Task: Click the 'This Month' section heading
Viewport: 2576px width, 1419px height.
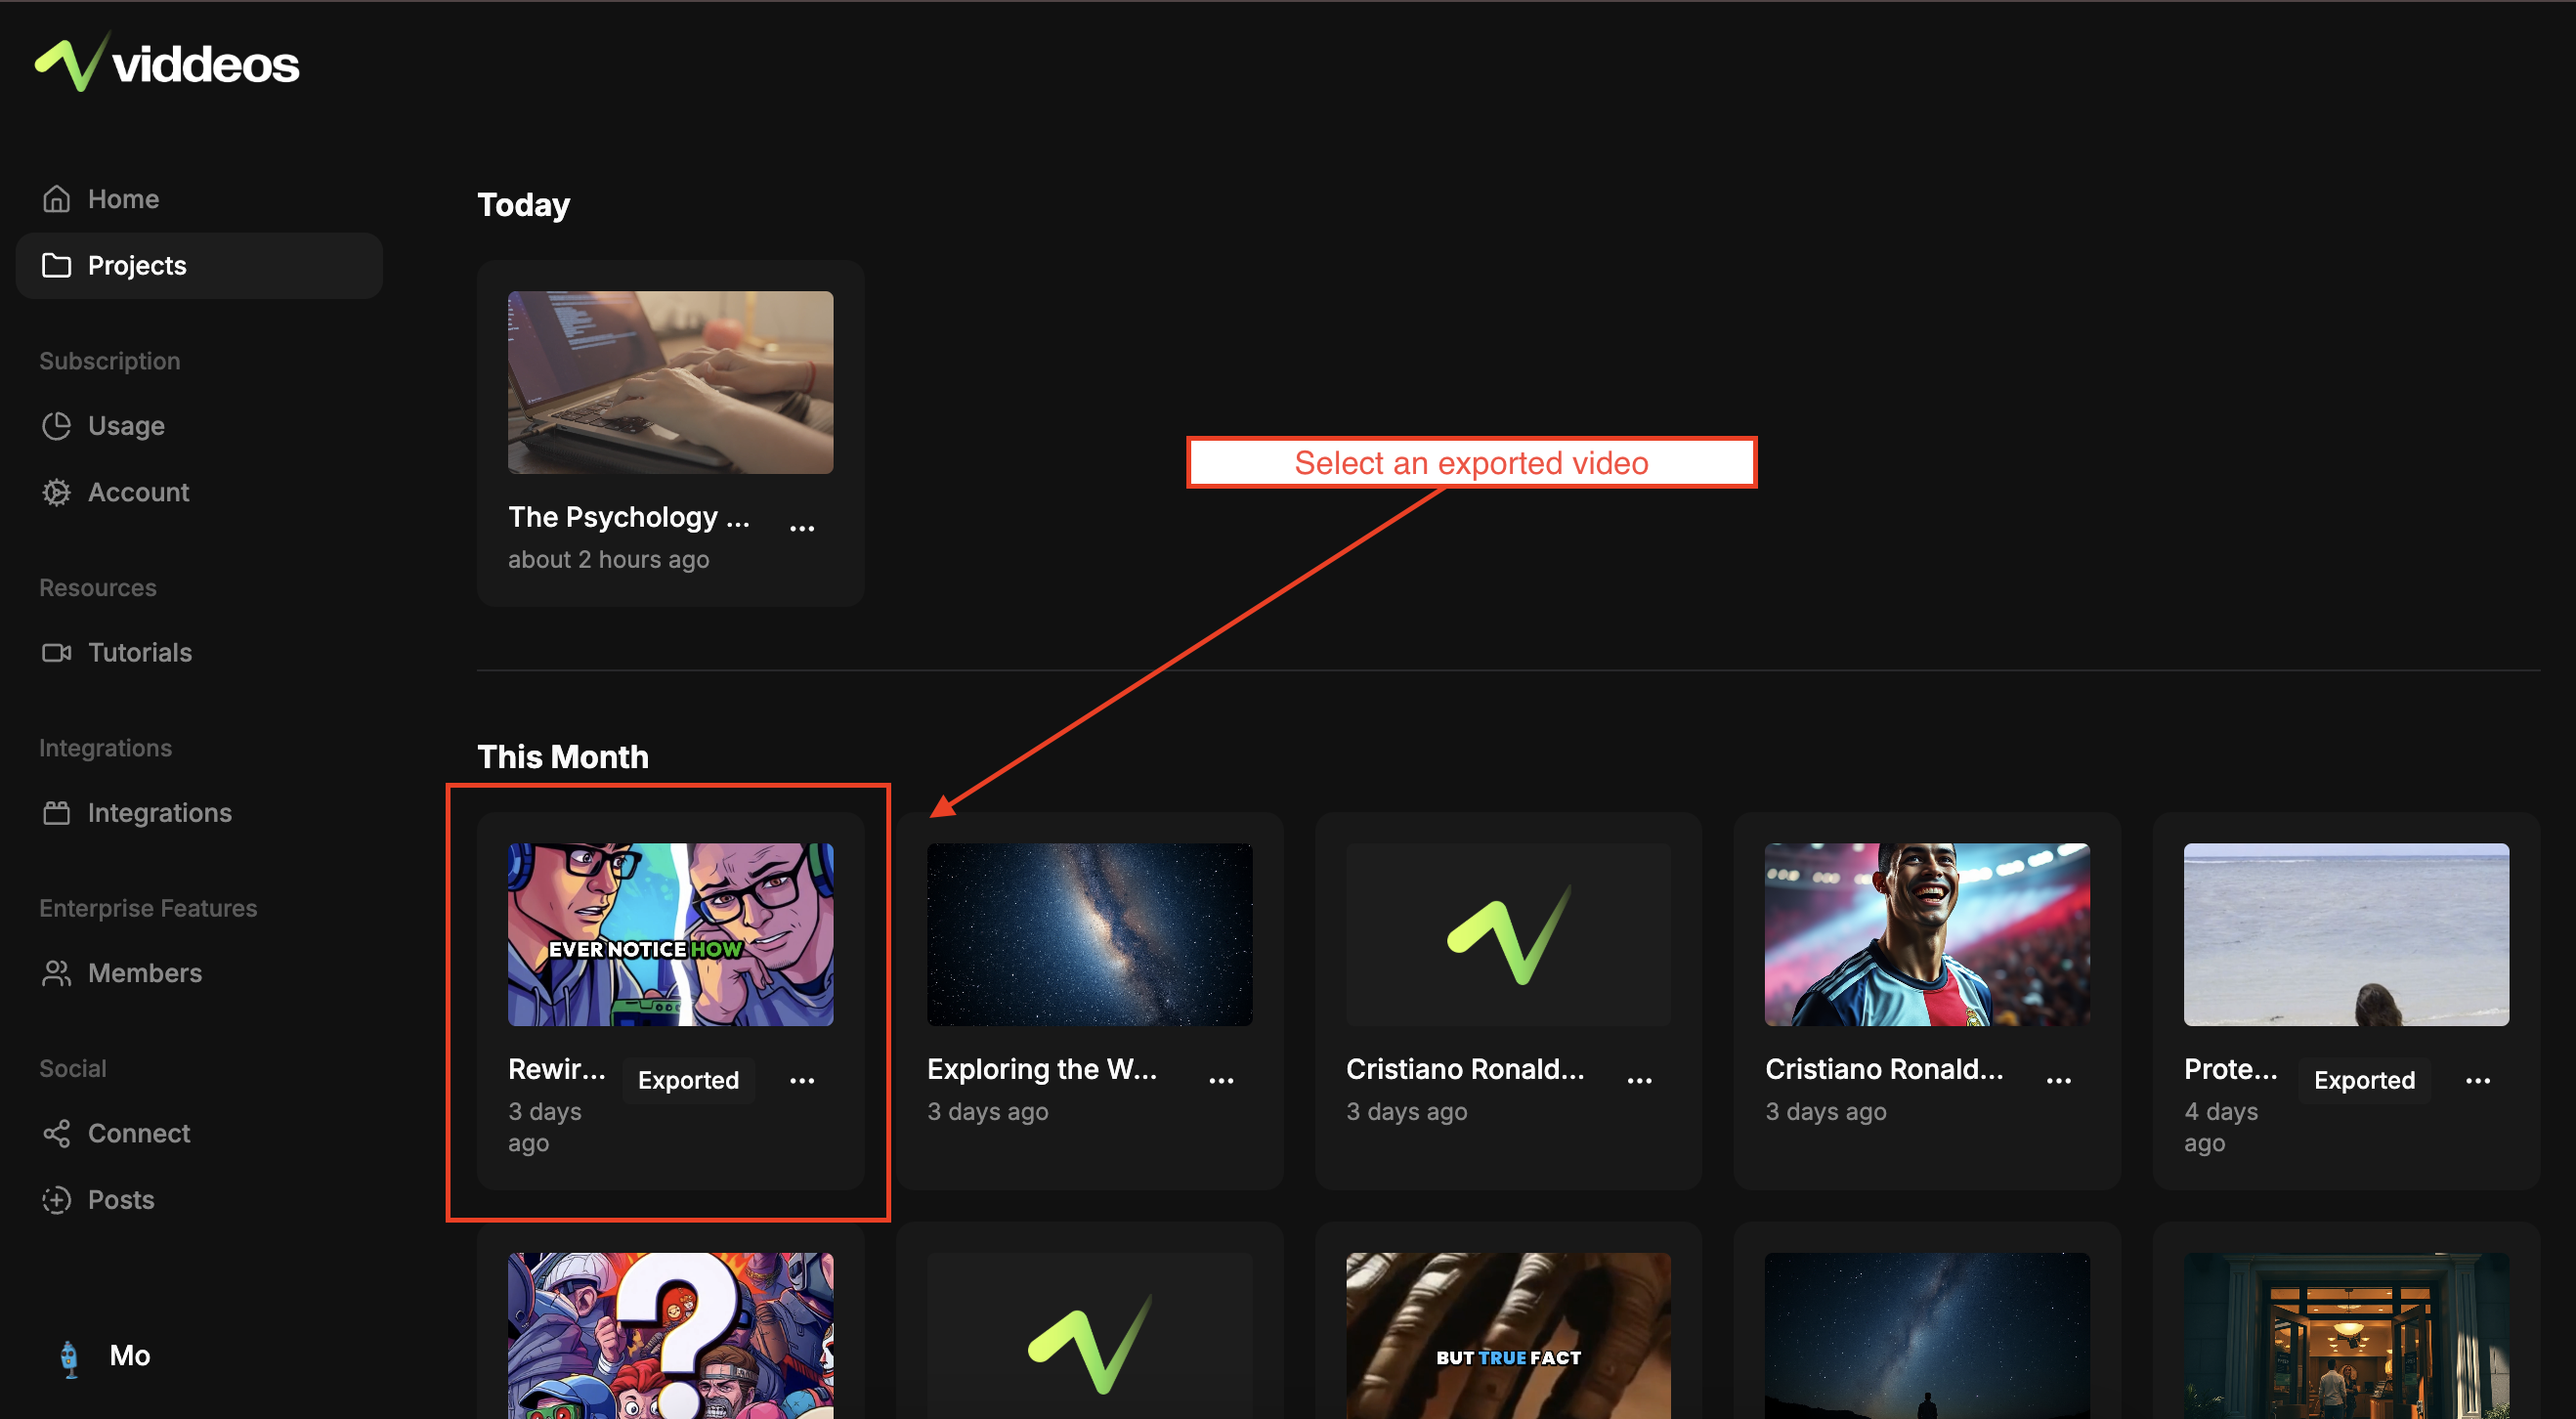Action: (x=563, y=757)
